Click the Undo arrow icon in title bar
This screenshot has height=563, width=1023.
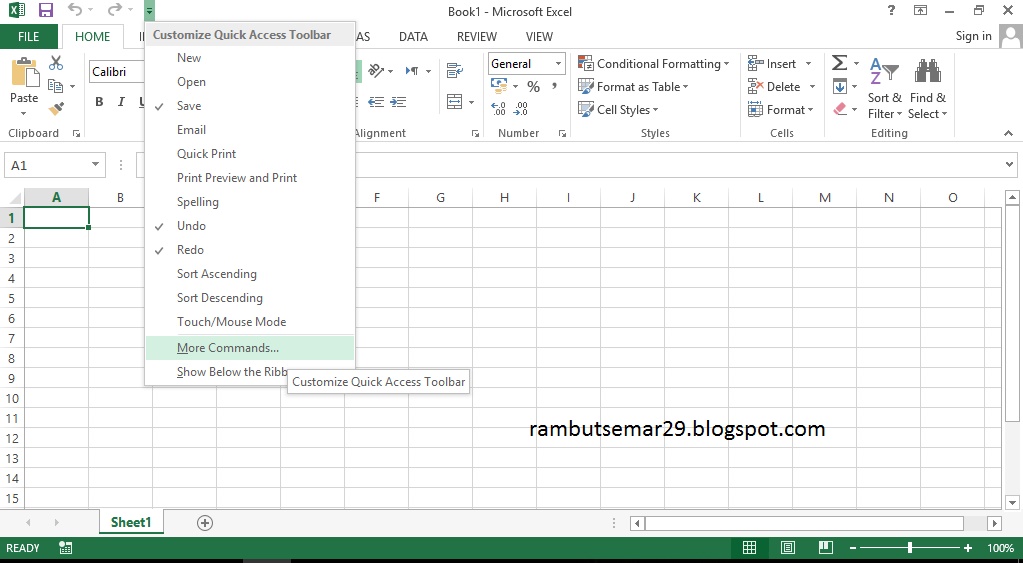pyautogui.click(x=75, y=10)
